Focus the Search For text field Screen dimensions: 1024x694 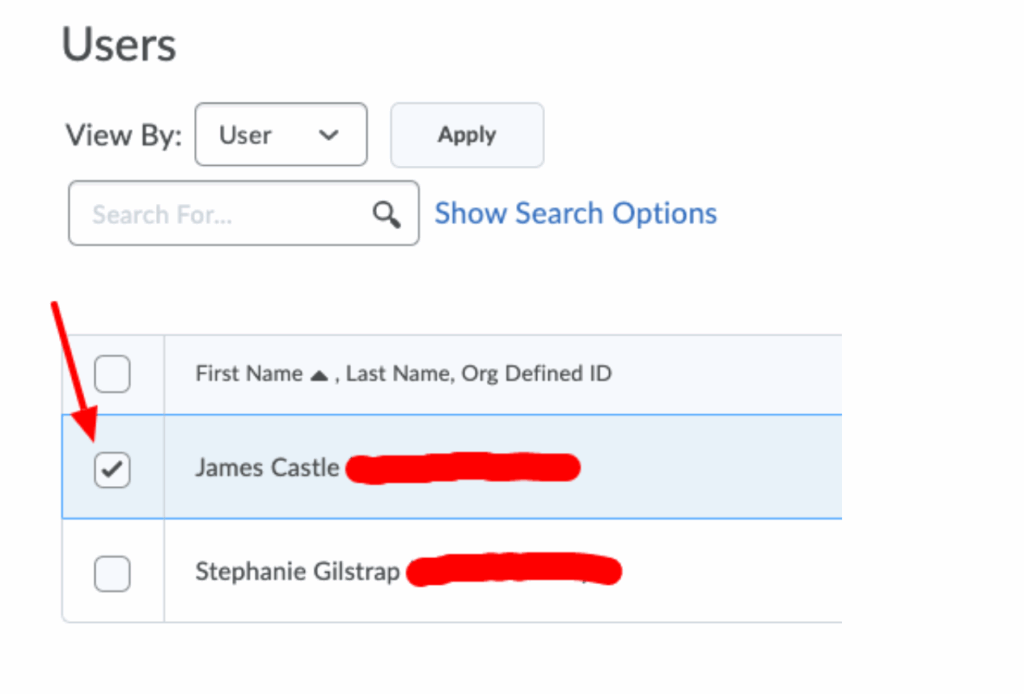tap(225, 214)
